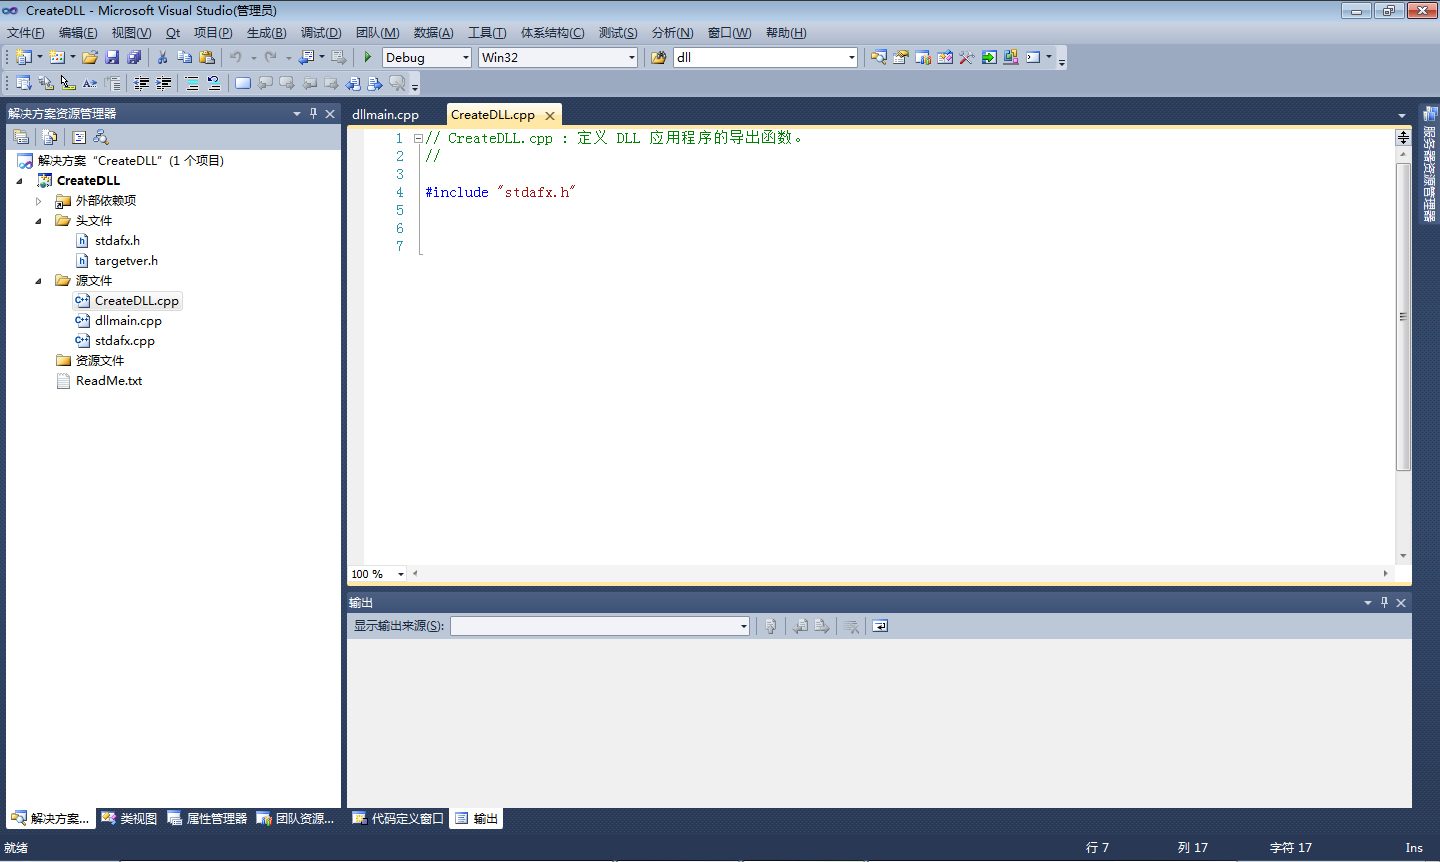Click the Save All icon
The image size is (1440, 862).
click(134, 57)
